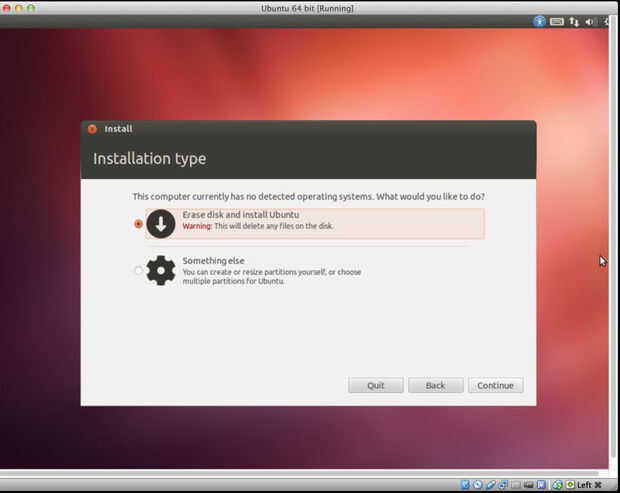
Task: Click the 'Left ⌘' host key label
Action: 589,485
